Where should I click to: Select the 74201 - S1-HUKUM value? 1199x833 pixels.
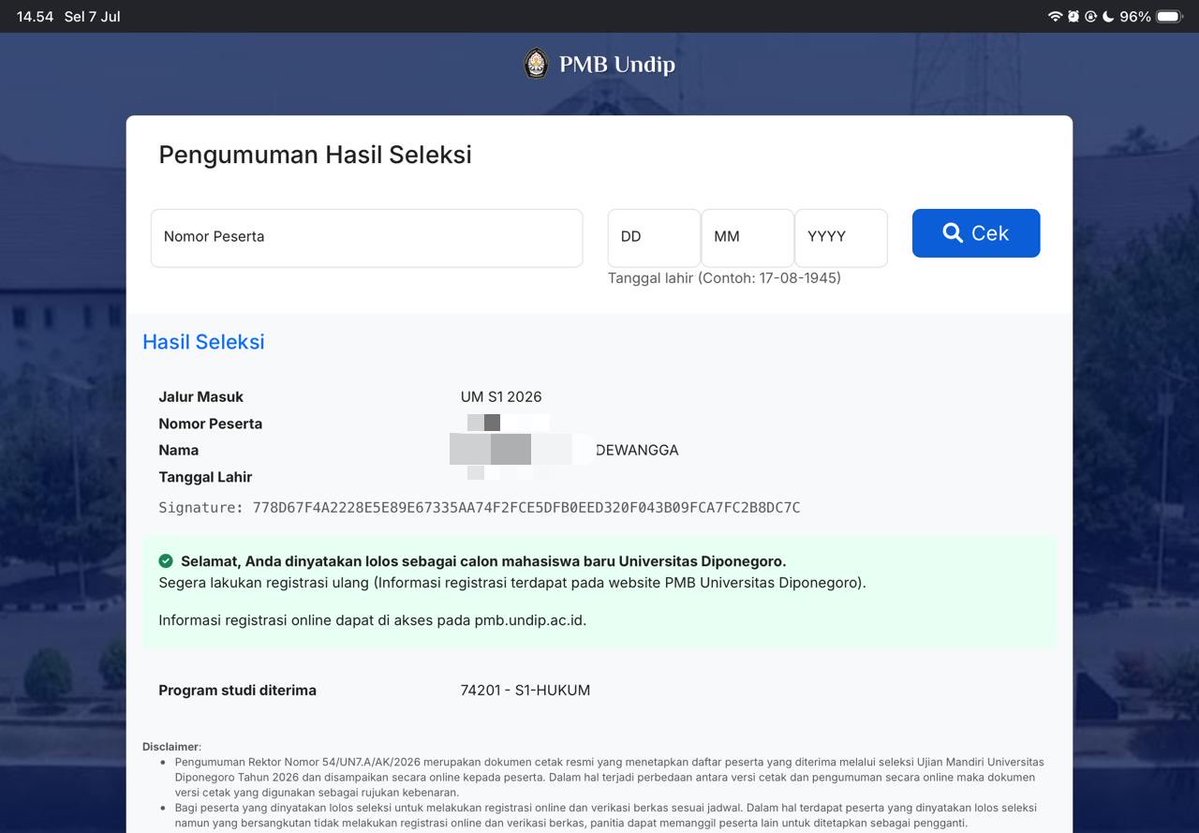point(525,691)
